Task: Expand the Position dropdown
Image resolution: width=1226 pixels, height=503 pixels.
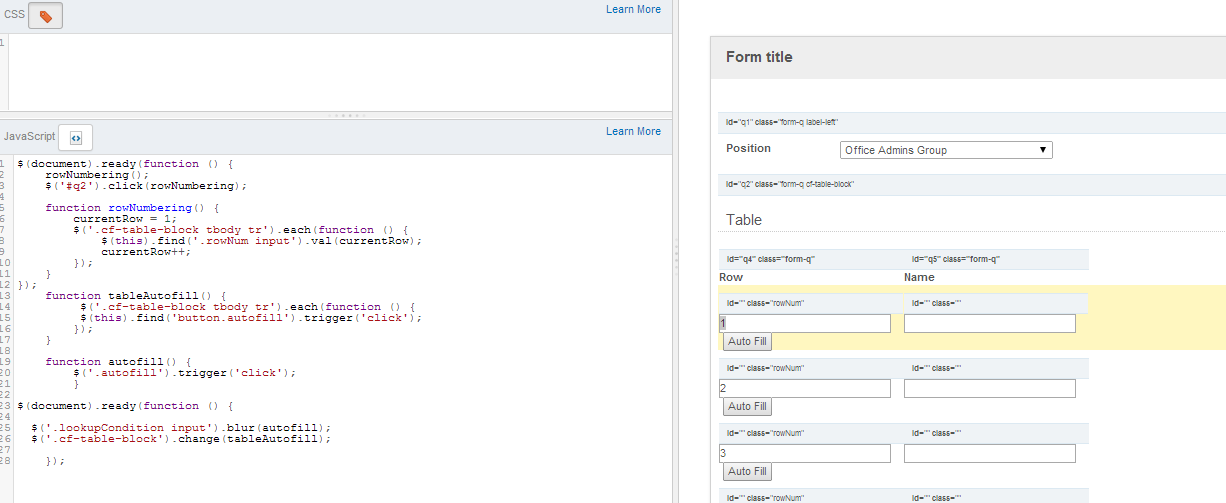Action: [946, 150]
